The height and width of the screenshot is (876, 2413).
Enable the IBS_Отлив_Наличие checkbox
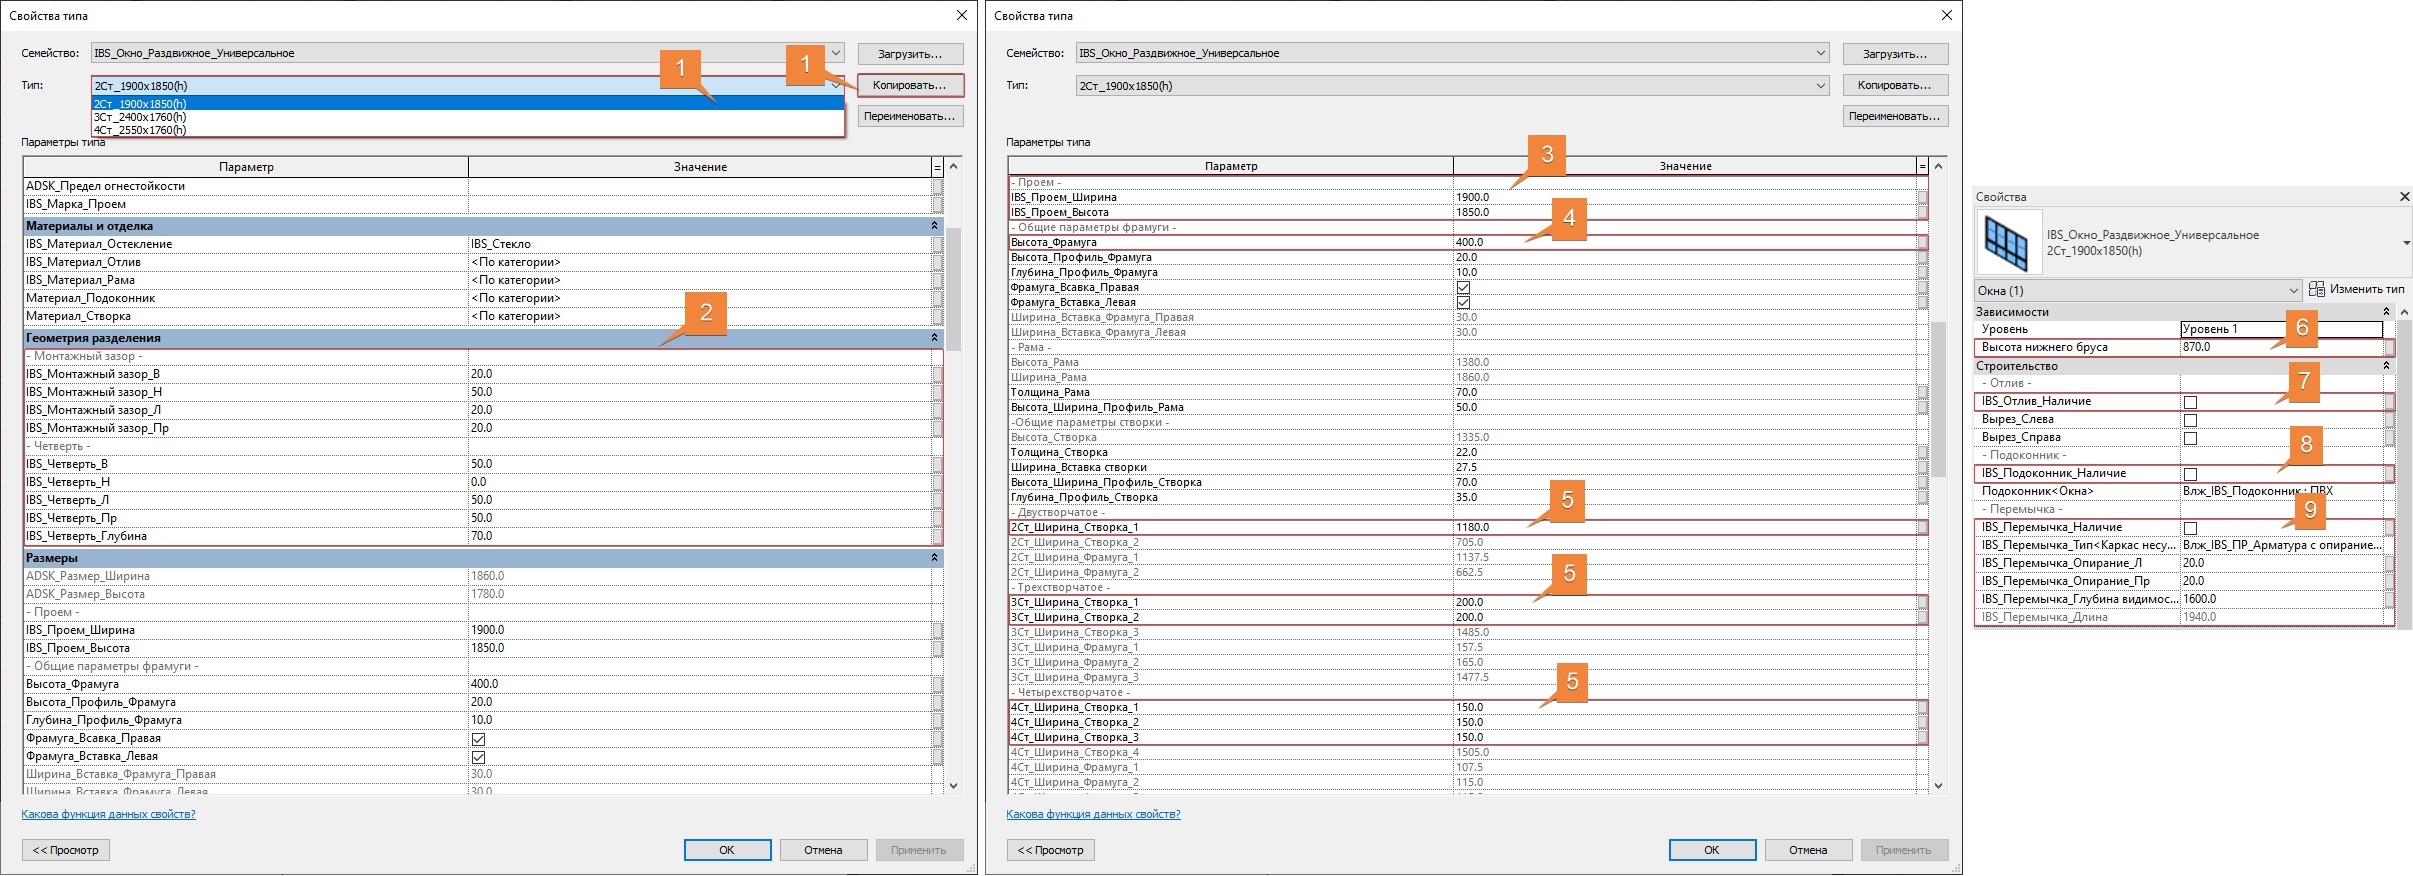pos(2190,402)
